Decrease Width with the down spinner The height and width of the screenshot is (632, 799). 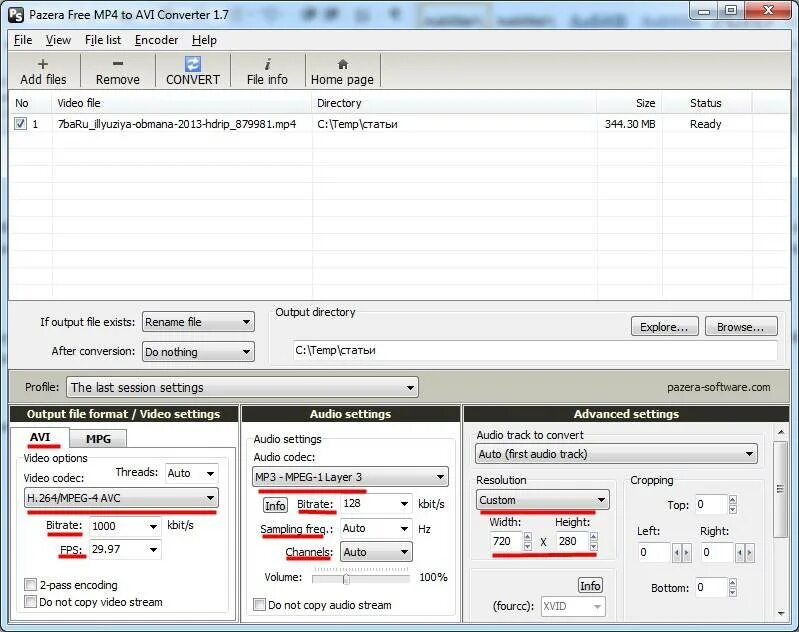527,546
